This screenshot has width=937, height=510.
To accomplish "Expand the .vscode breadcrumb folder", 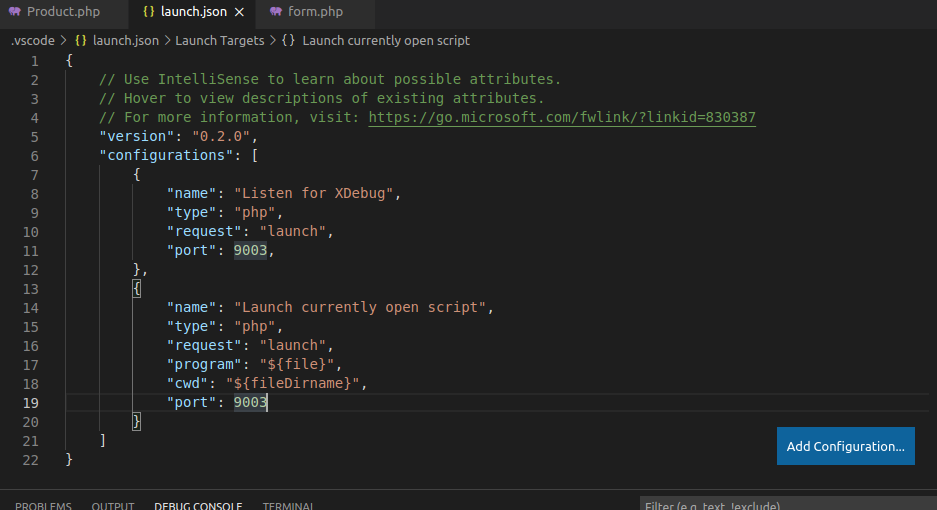I will 32,41.
